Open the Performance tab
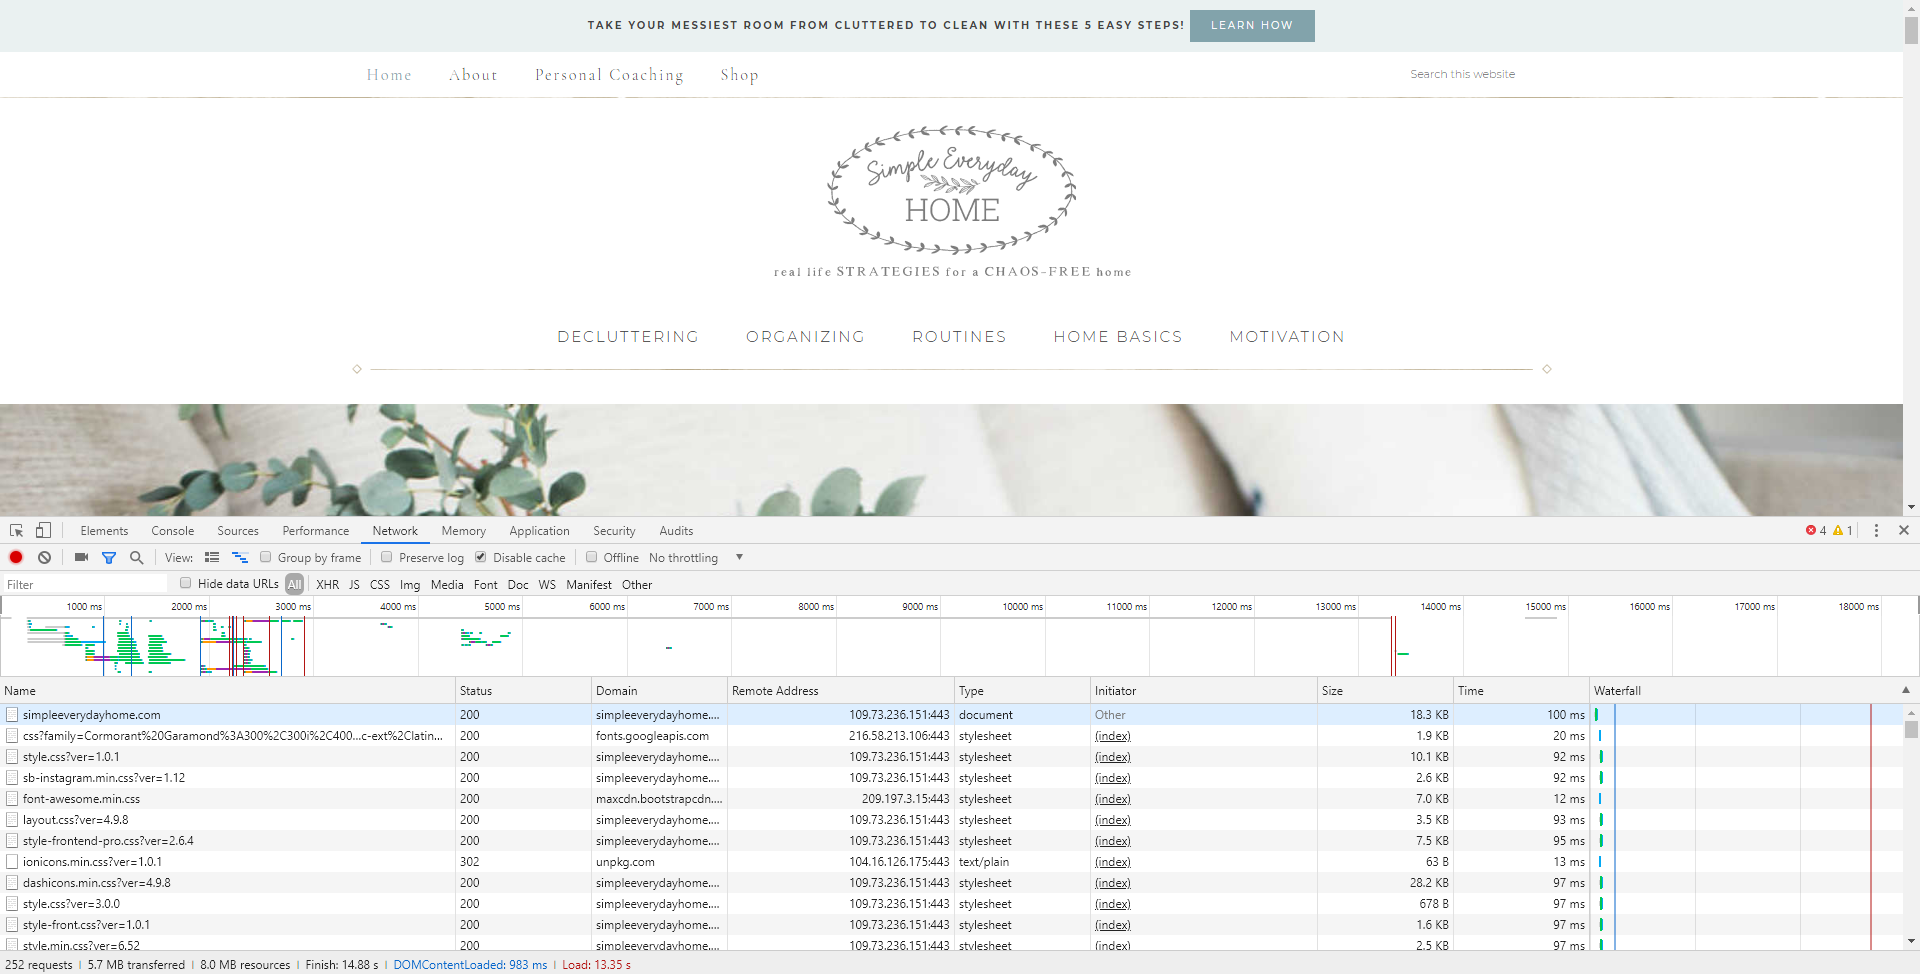1920x974 pixels. coord(316,531)
